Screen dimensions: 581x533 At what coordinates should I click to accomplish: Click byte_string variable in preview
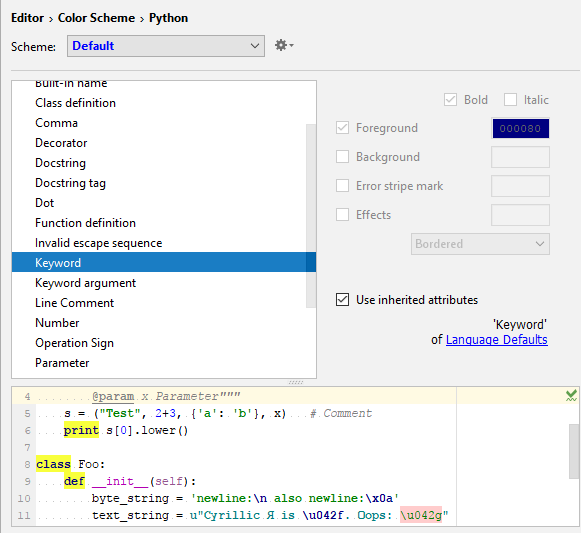click(130, 498)
